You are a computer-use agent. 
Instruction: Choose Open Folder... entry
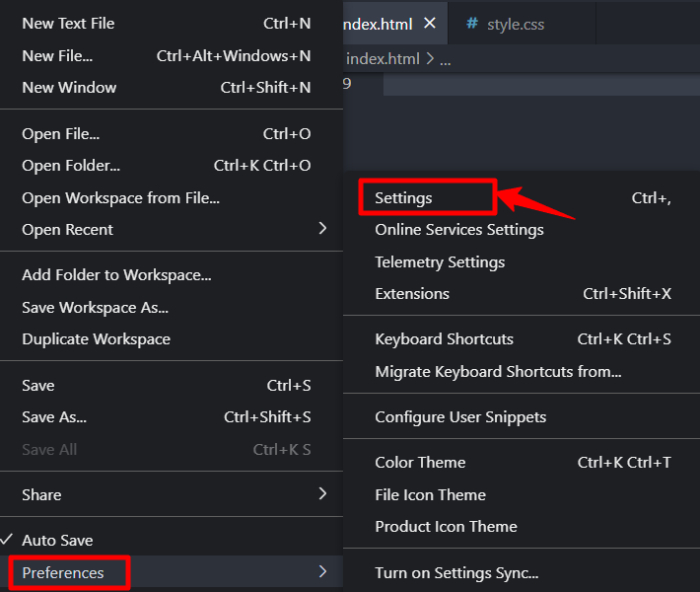point(71,165)
